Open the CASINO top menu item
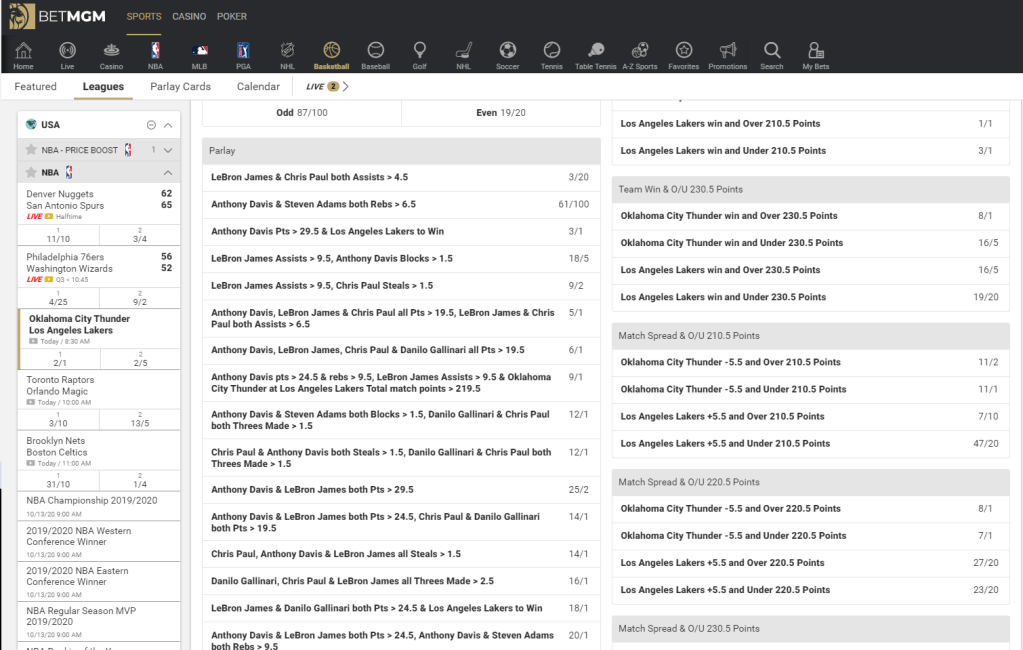 pyautogui.click(x=189, y=16)
